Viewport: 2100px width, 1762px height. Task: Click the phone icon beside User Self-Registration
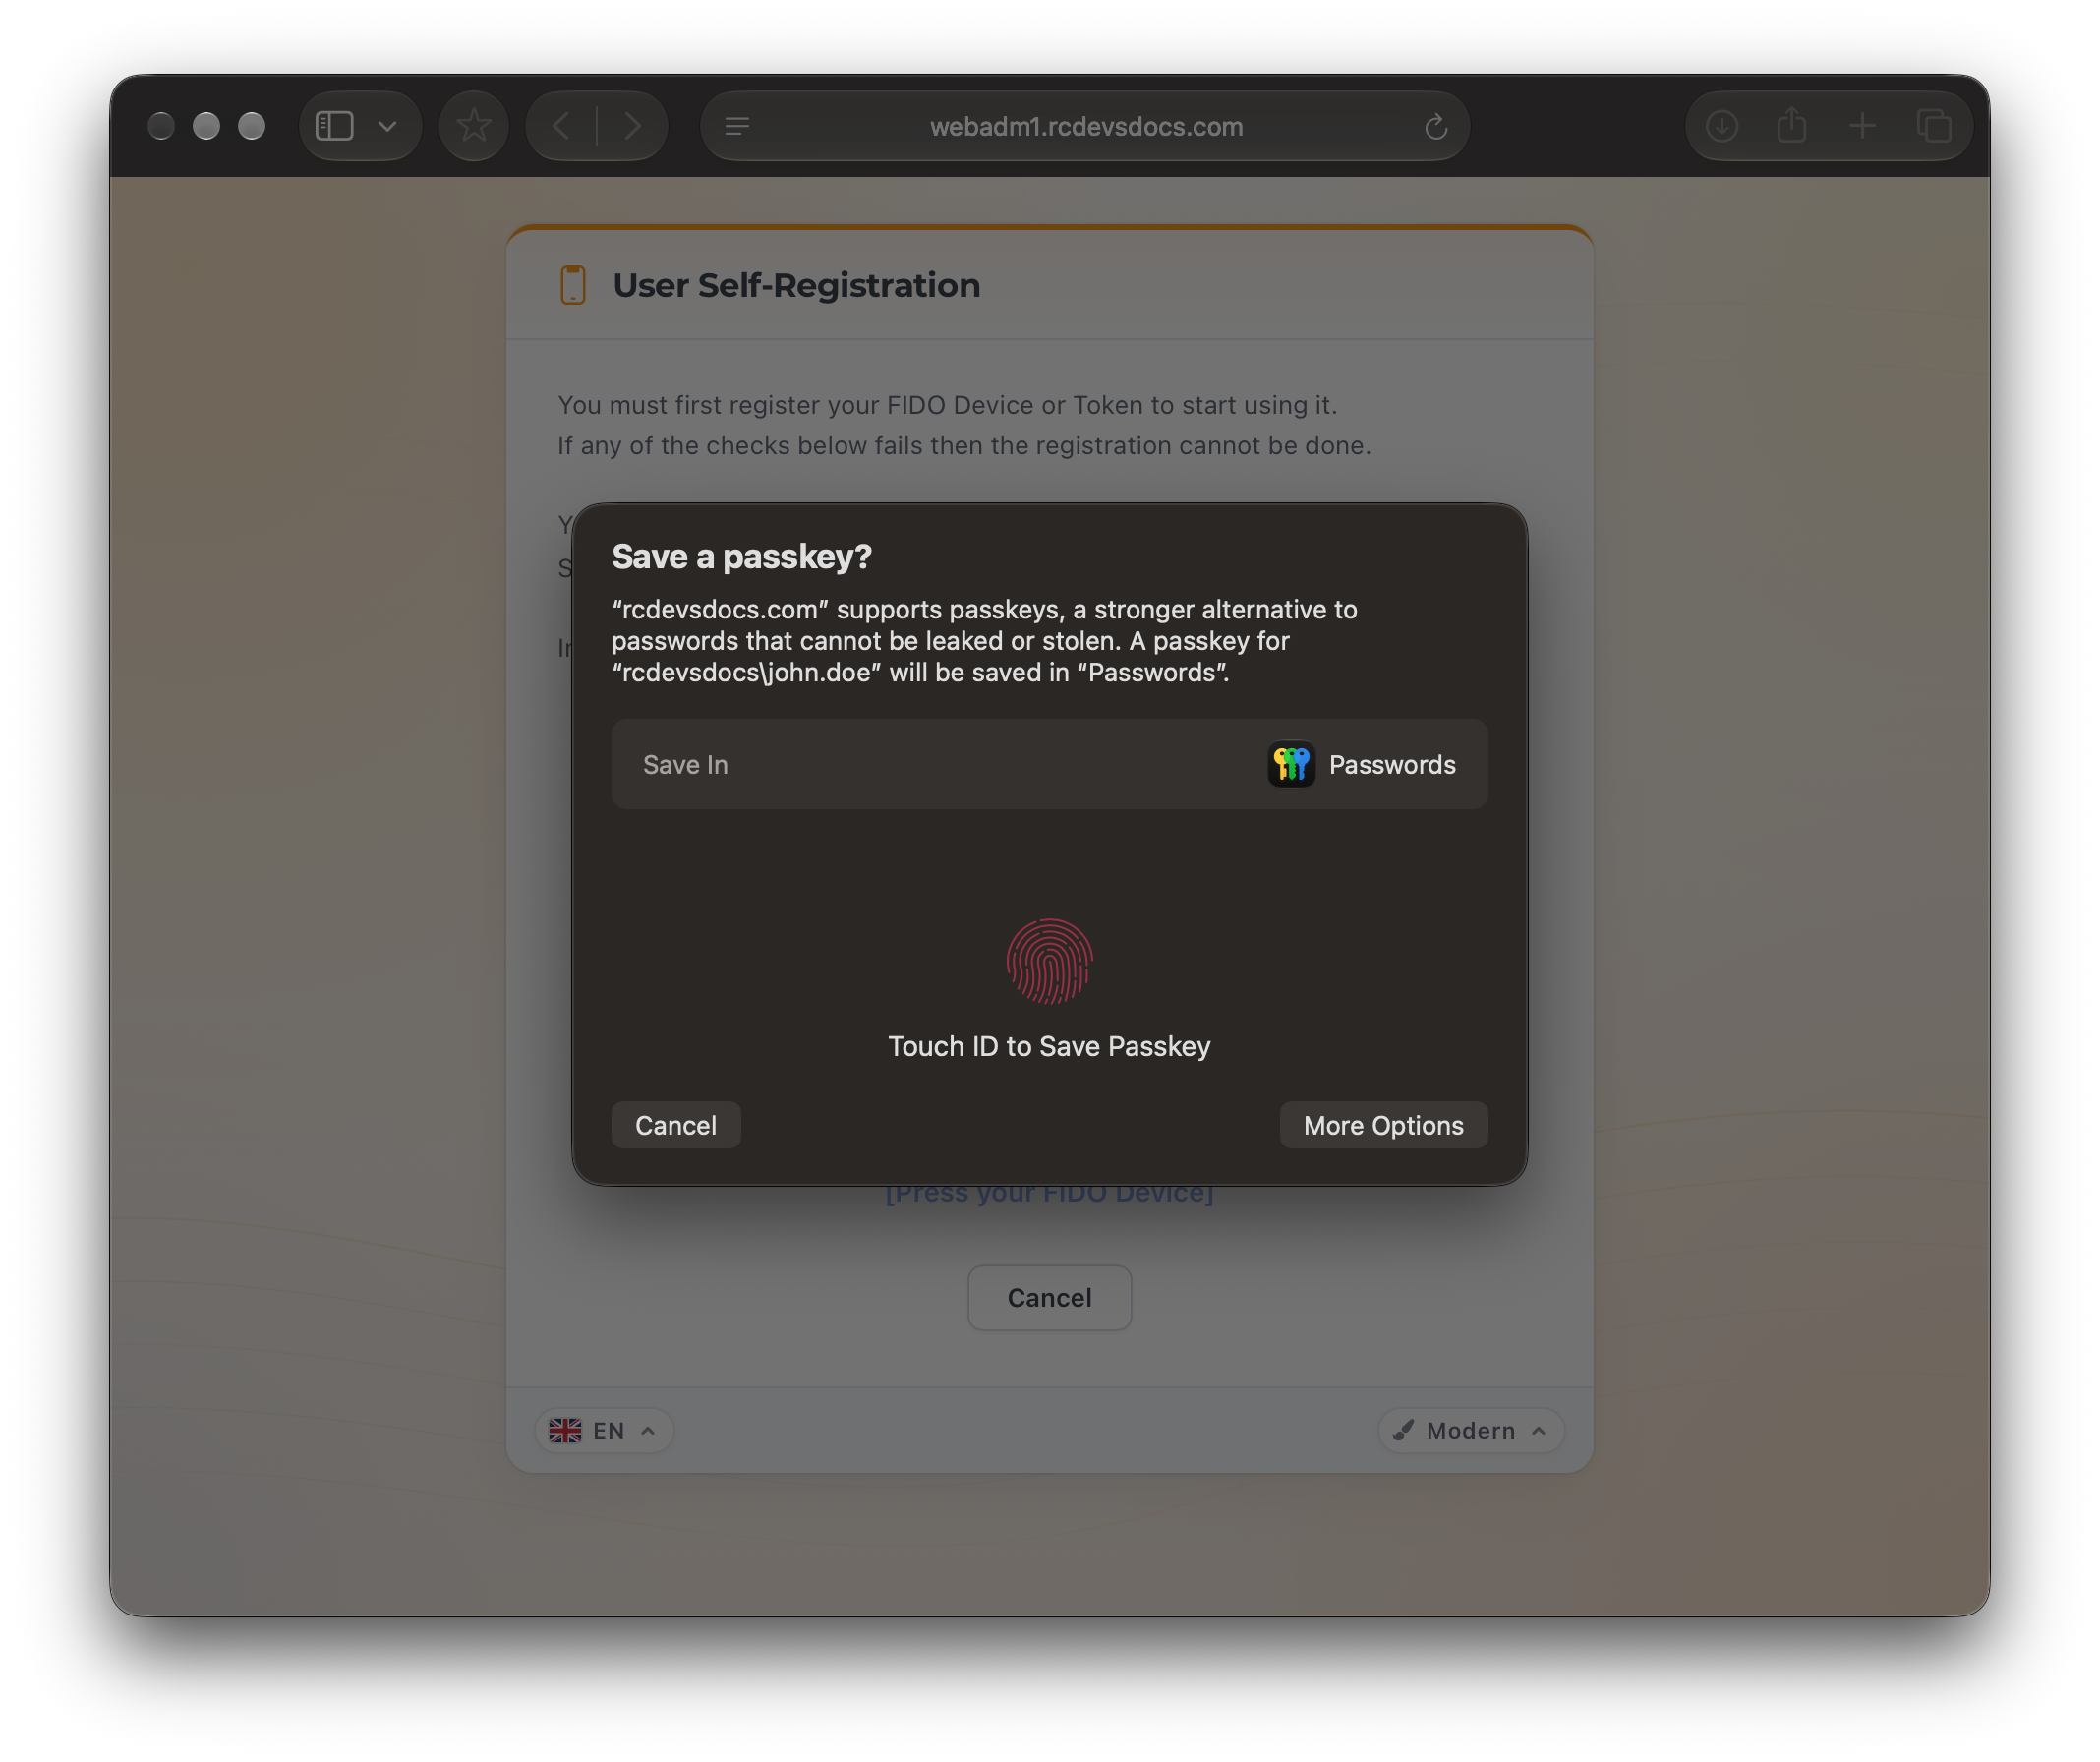click(x=573, y=285)
